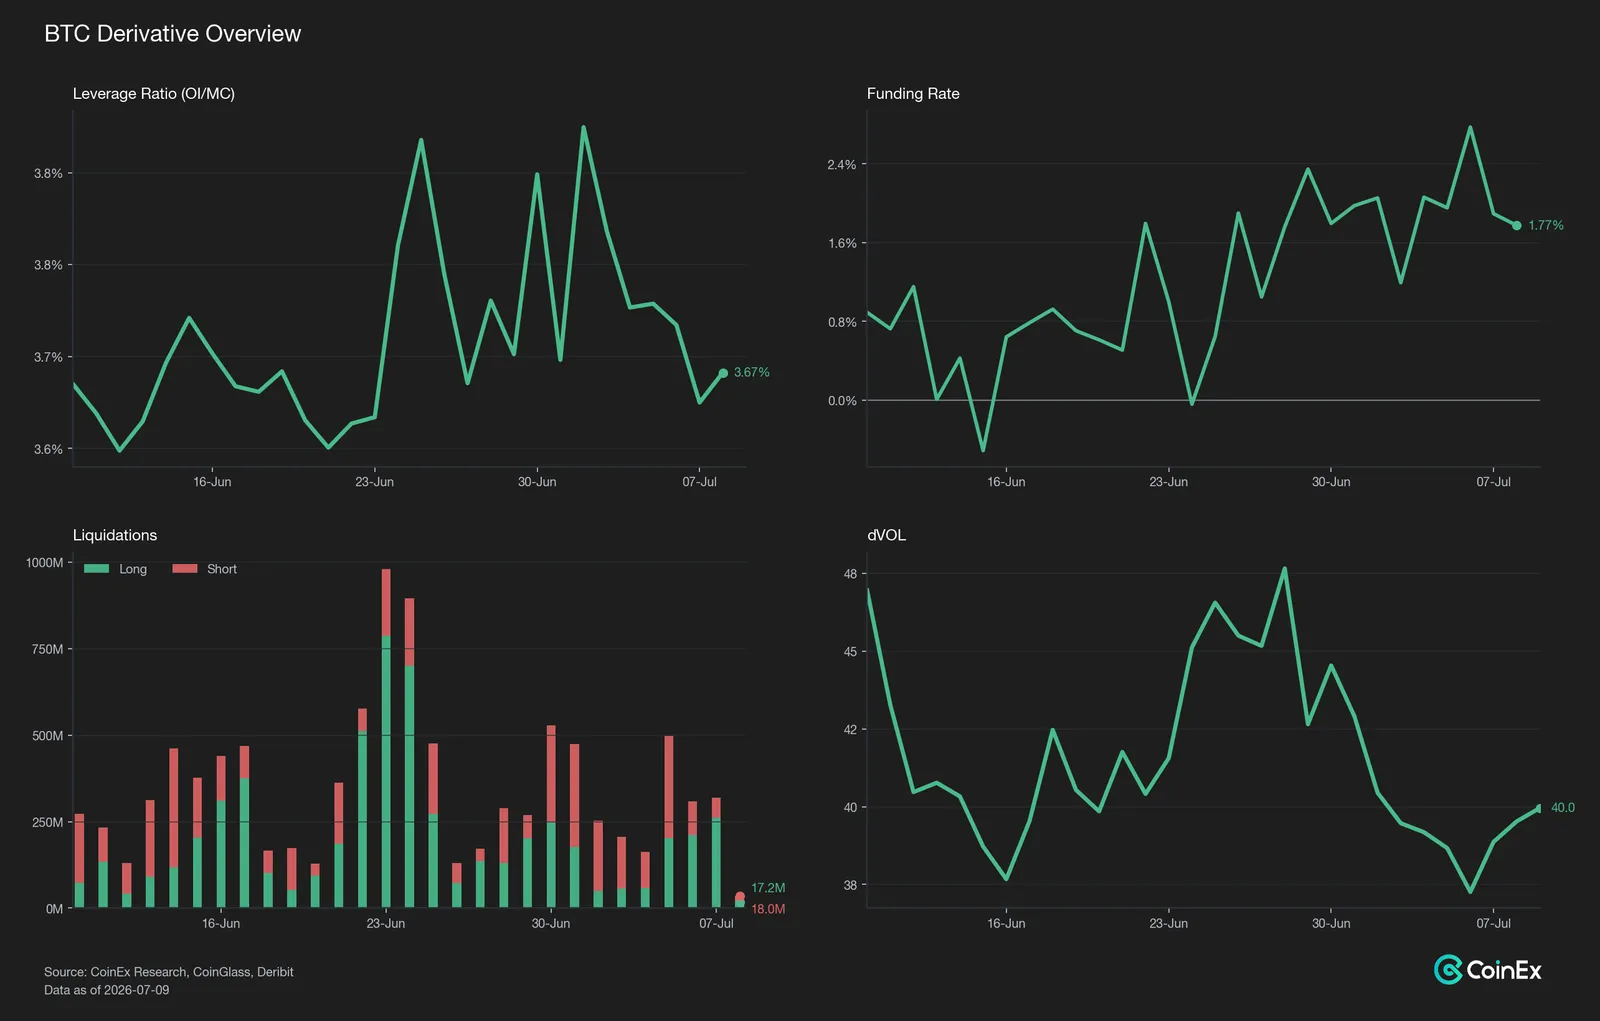Click 23-Jun tick on the Funding Rate chart

(x=1168, y=482)
